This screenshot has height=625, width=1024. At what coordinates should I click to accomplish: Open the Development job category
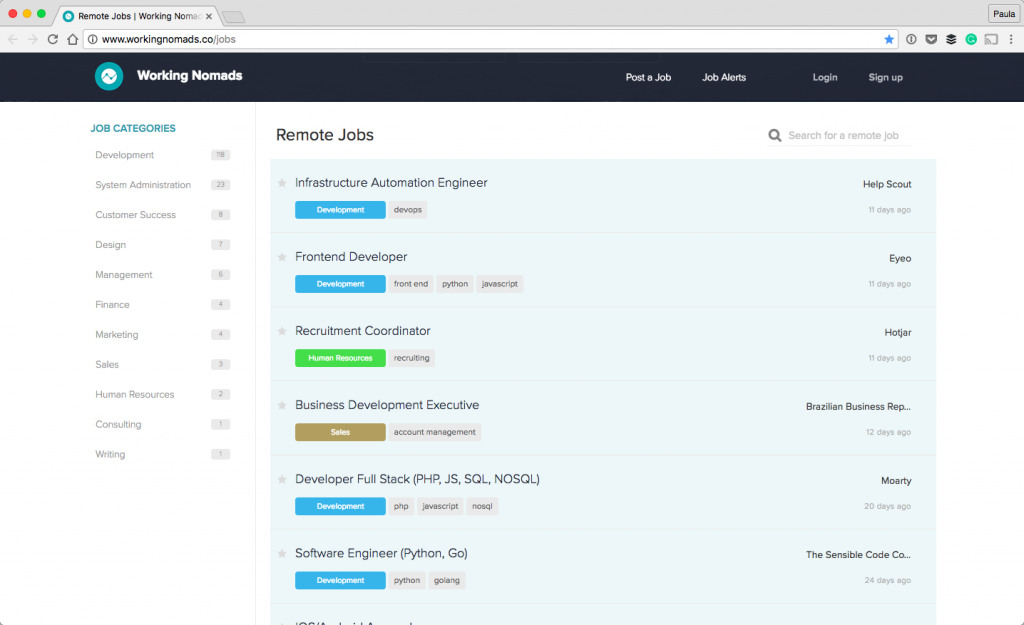124,155
